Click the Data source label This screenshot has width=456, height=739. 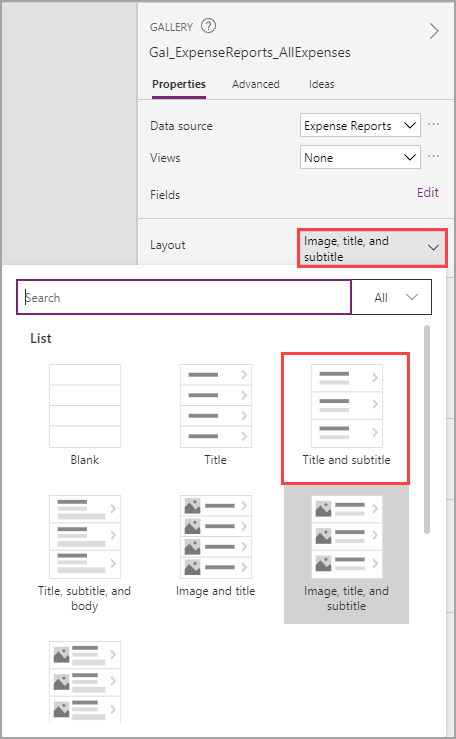(181, 126)
